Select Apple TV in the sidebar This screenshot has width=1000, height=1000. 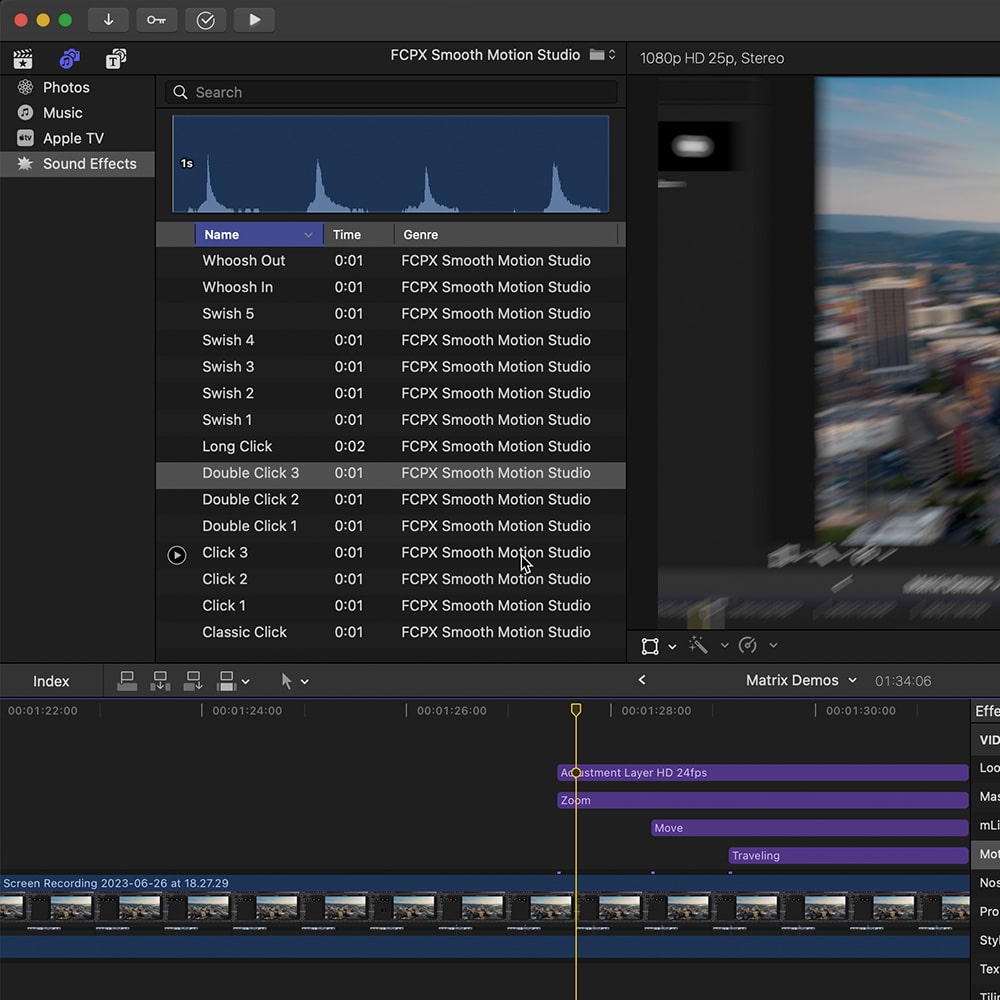click(72, 138)
